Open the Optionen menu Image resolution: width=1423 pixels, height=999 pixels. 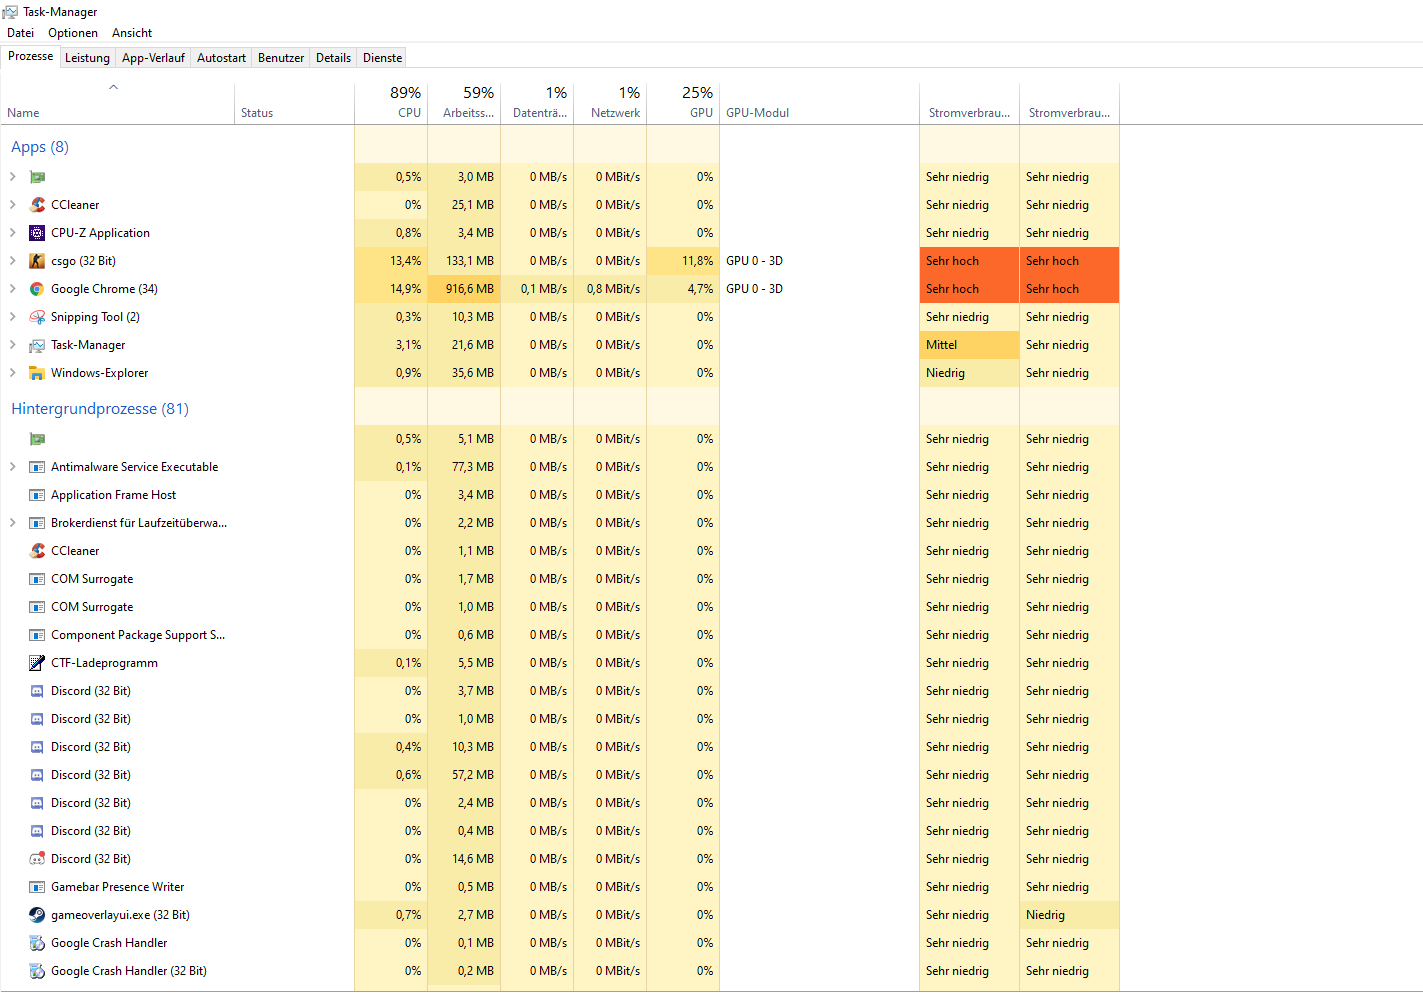tap(73, 33)
